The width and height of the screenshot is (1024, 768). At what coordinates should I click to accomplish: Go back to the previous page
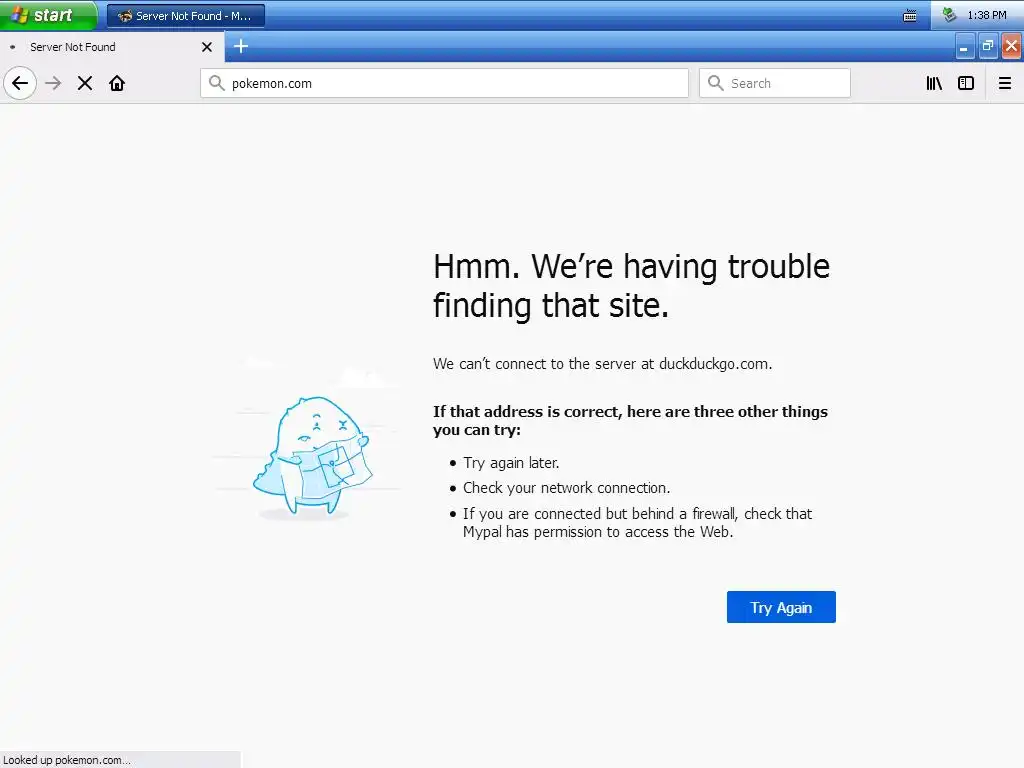[x=20, y=83]
